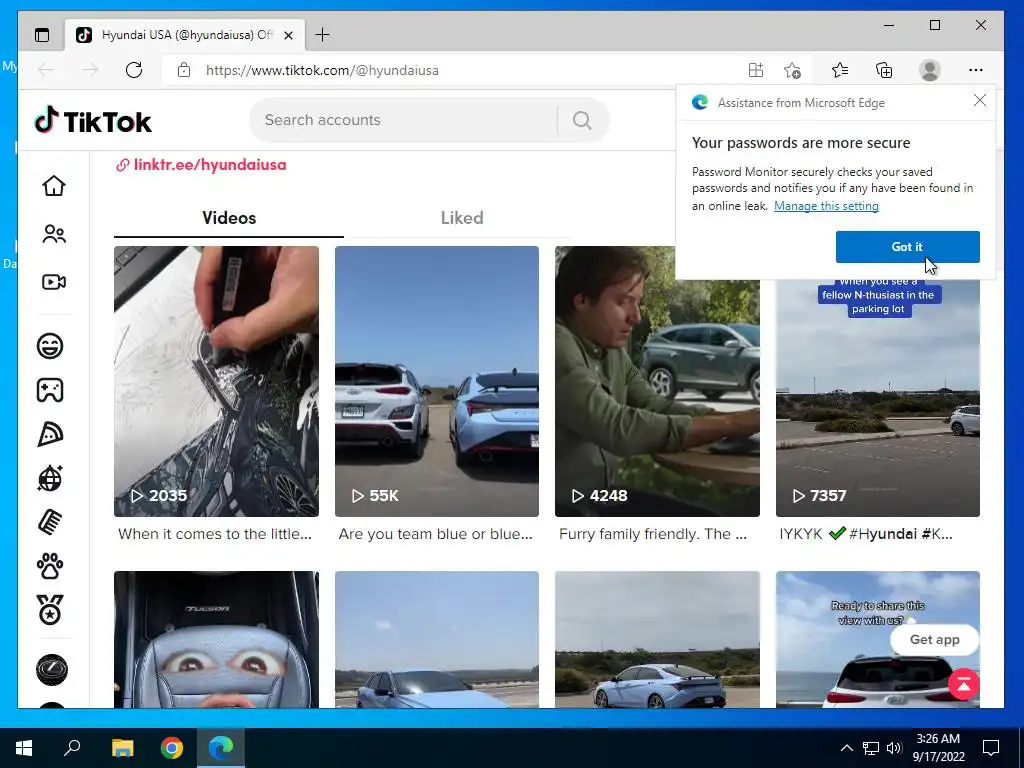The image size is (1024, 768).
Task: Open Edge Settings and more menu
Action: 976,70
